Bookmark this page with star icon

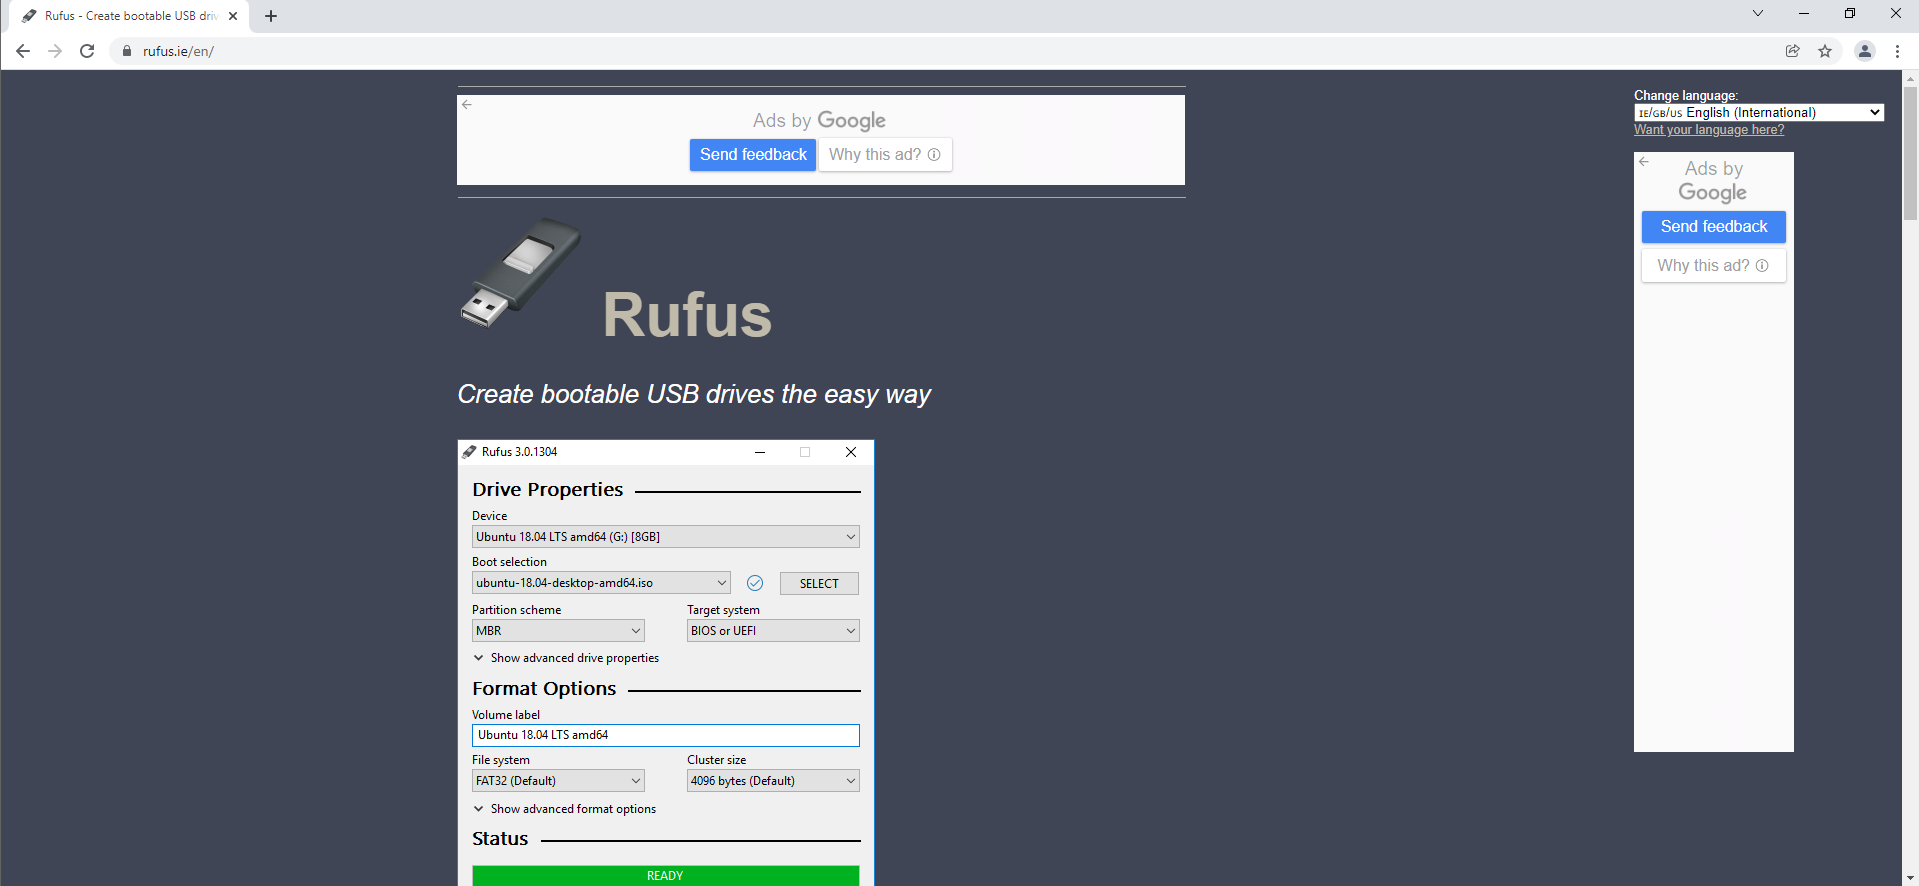click(1825, 51)
